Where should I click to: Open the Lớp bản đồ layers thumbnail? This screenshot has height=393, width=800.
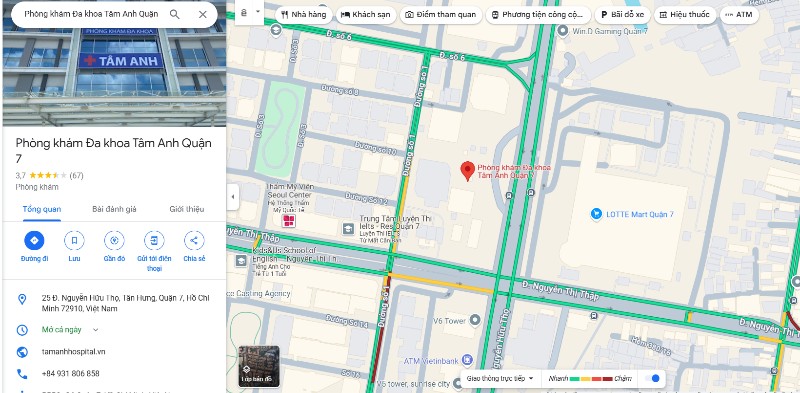coord(259,366)
